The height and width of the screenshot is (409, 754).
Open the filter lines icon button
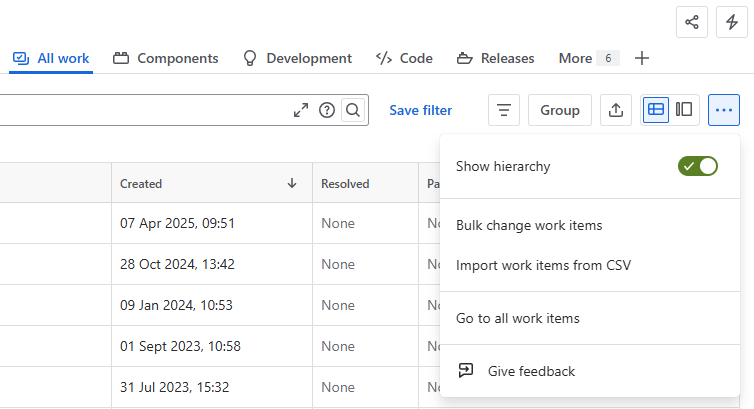pyautogui.click(x=503, y=110)
